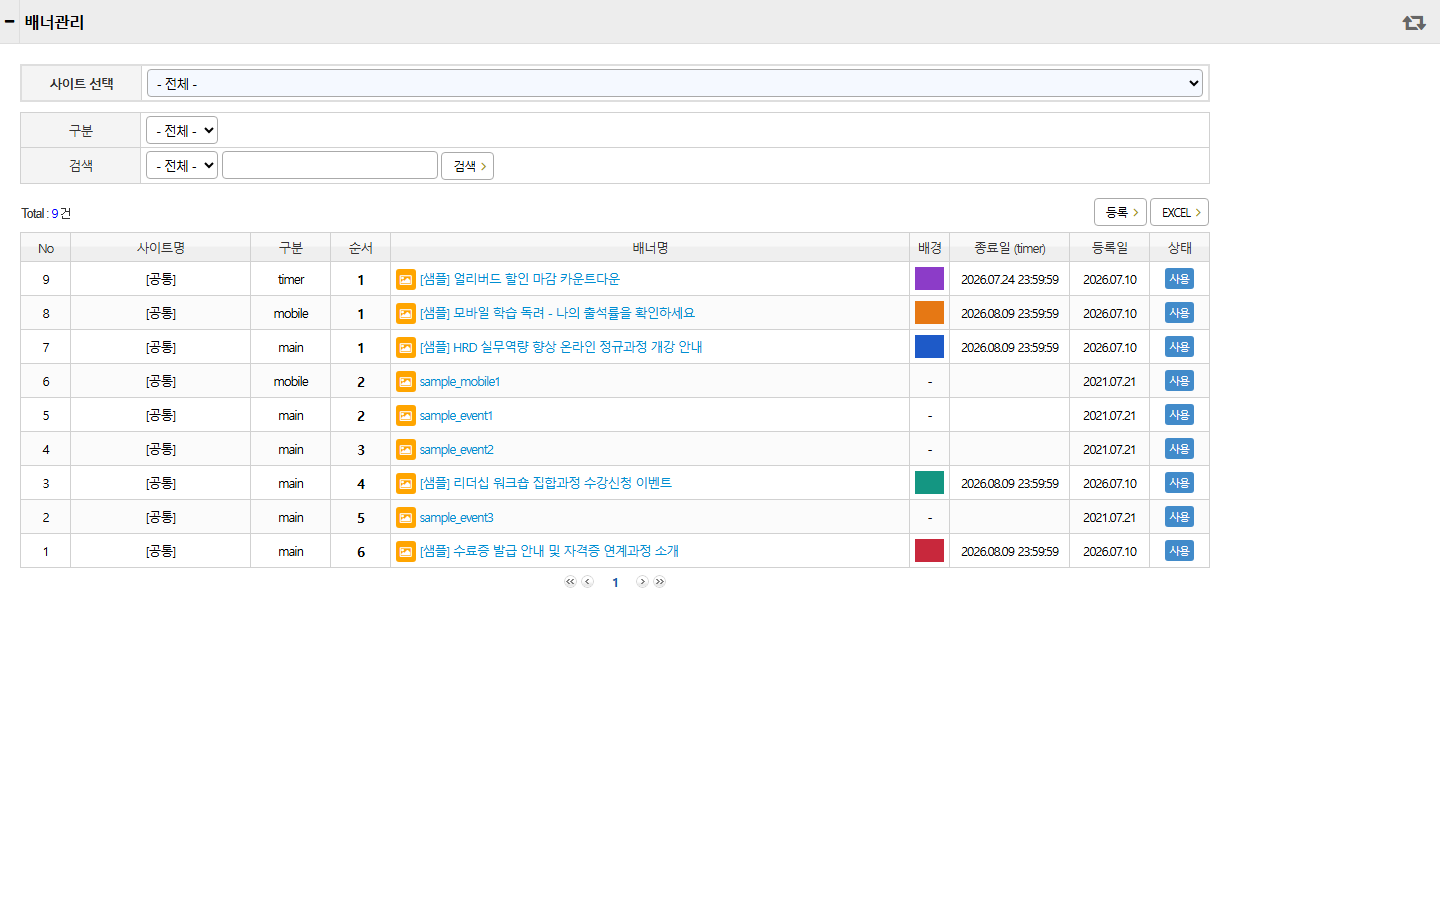Click the 등록 register button

click(x=1120, y=212)
